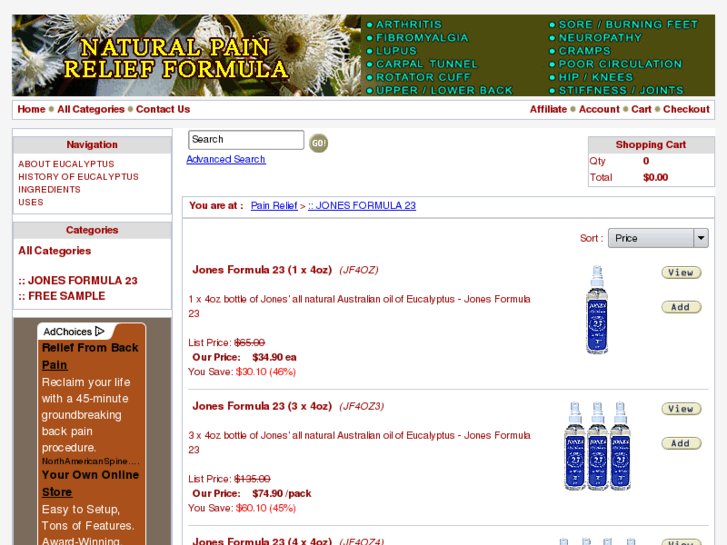Click You Save $60.10 (45%) text
Image resolution: width=727 pixels, height=545 pixels.
click(x=242, y=508)
